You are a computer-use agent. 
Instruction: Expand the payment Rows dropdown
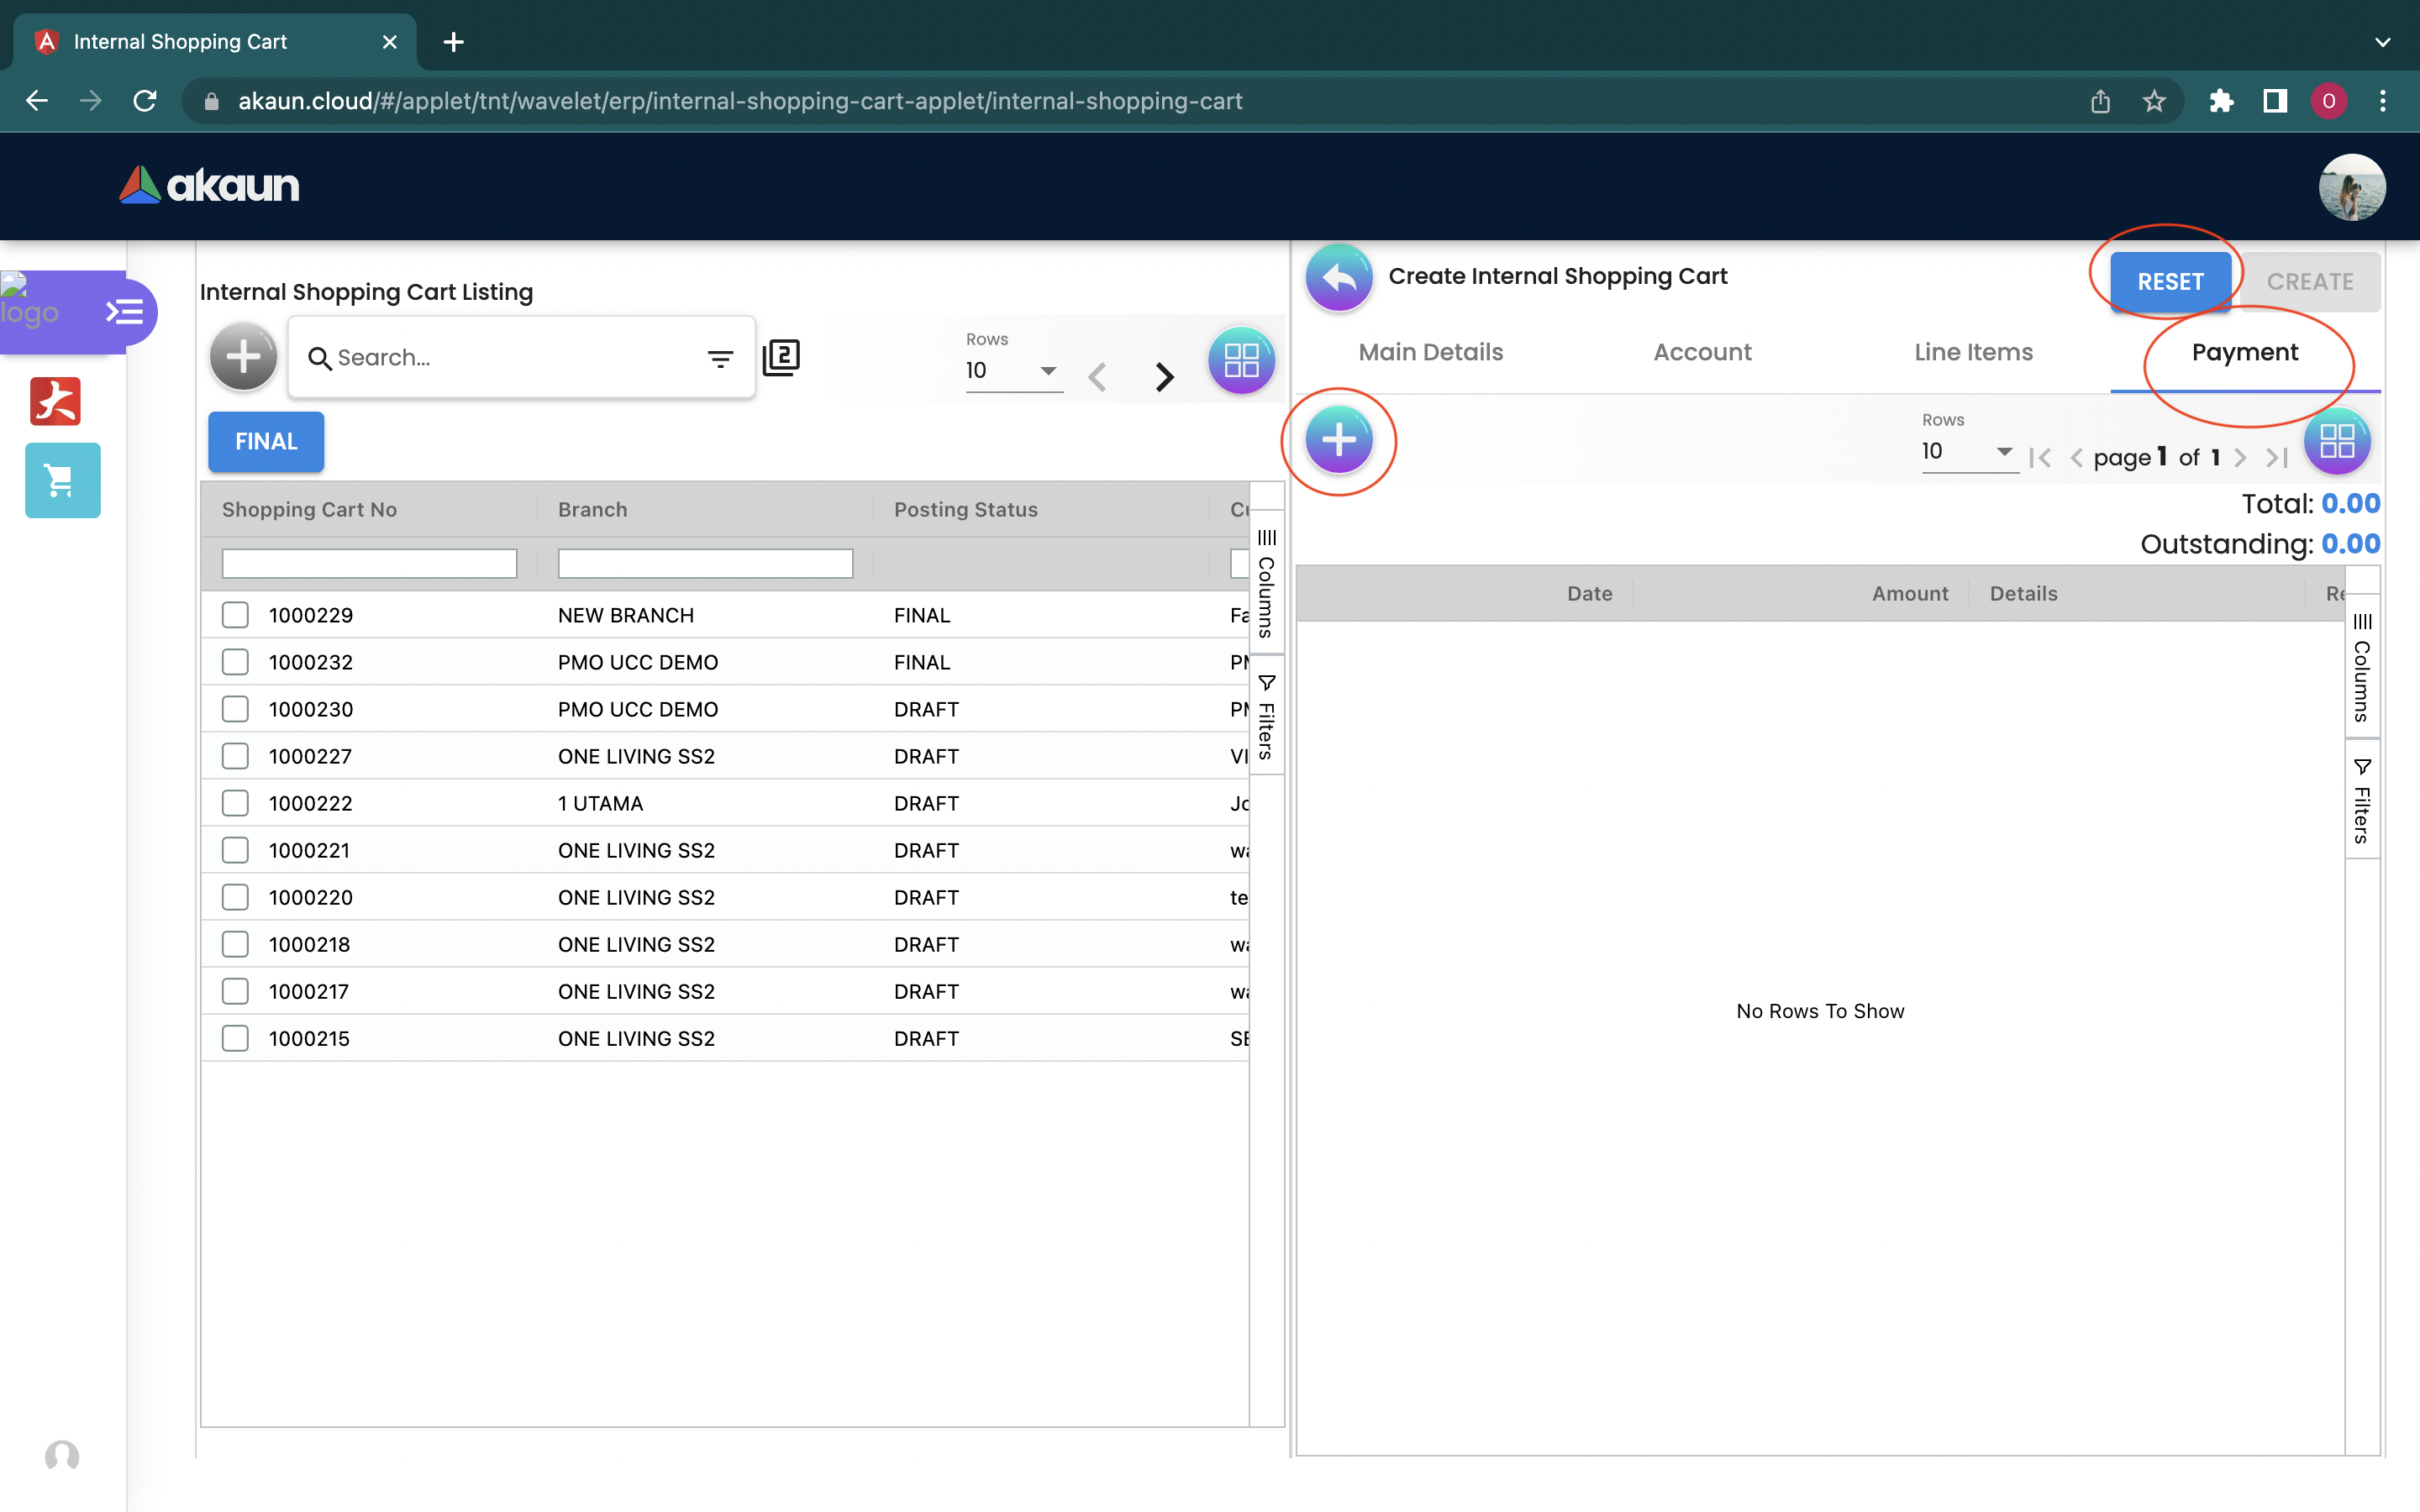pos(1967,452)
